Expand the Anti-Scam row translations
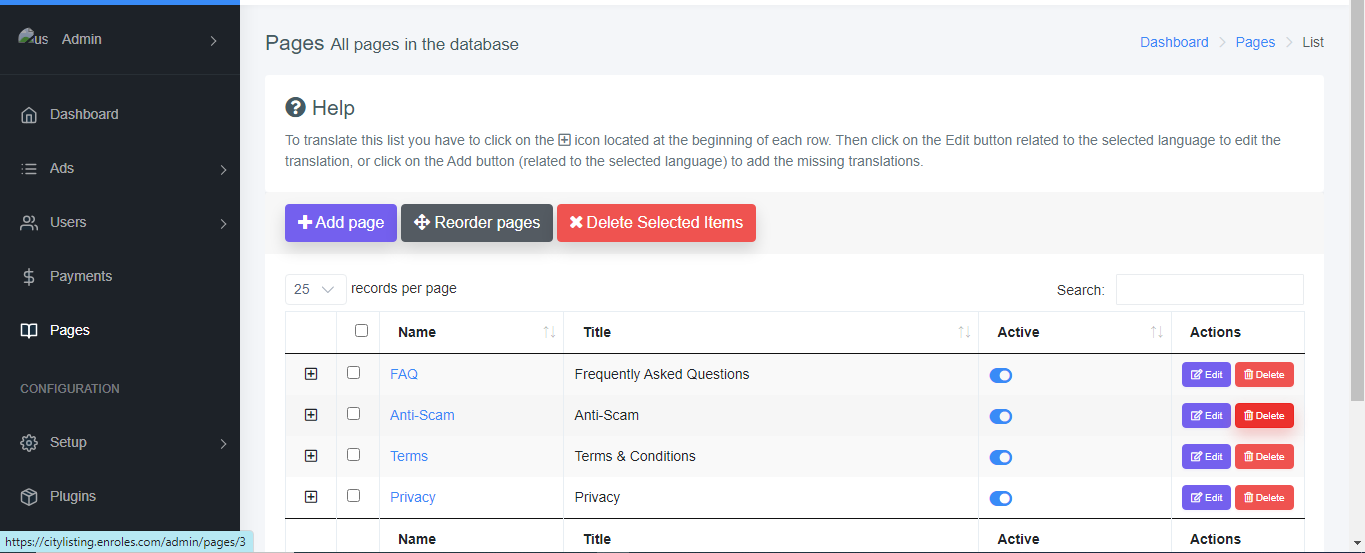Image resolution: width=1365 pixels, height=553 pixels. point(311,415)
